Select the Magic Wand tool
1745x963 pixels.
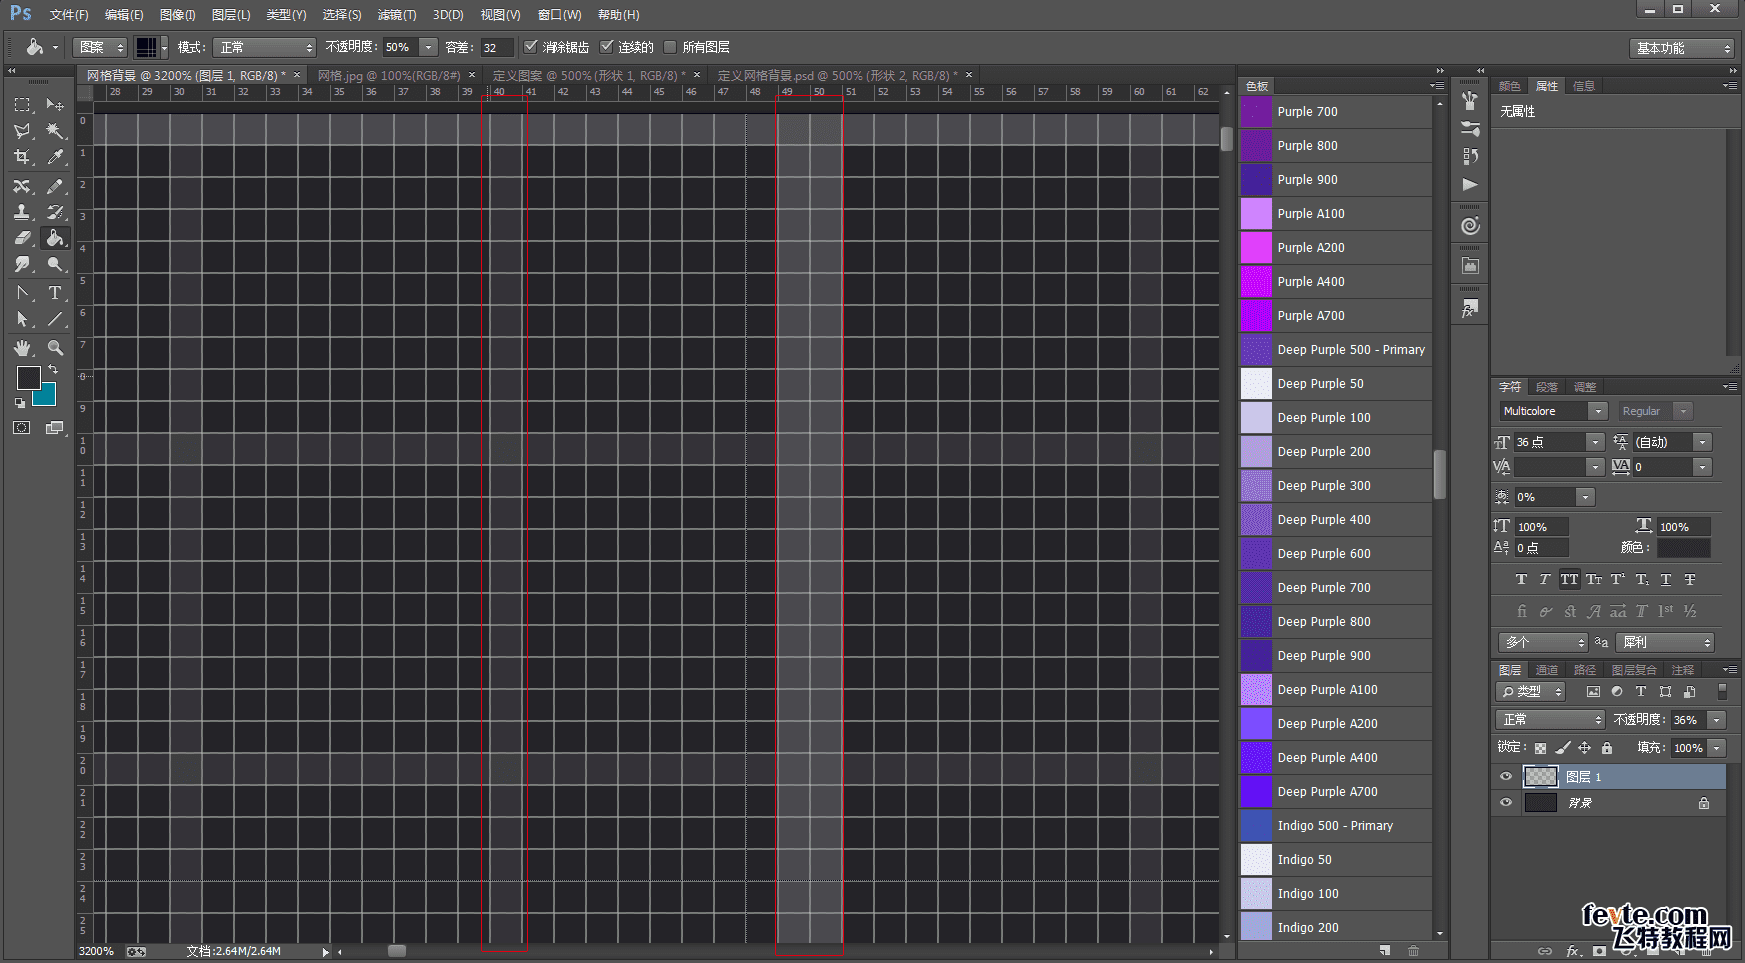tap(55, 131)
